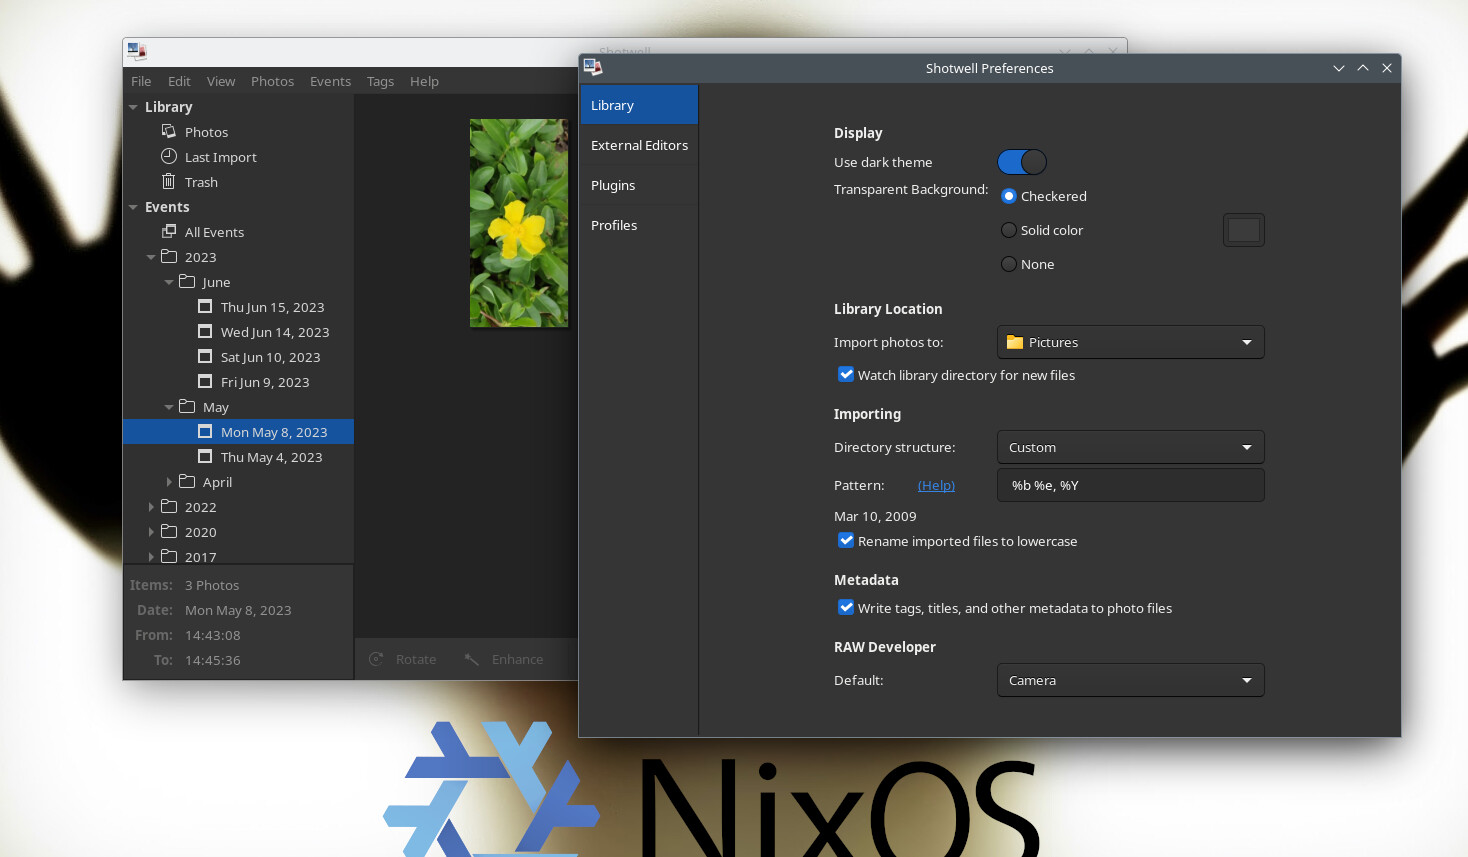Select the yellow flower photo thumbnail
Viewport: 1468px width, 857px height.
519,223
